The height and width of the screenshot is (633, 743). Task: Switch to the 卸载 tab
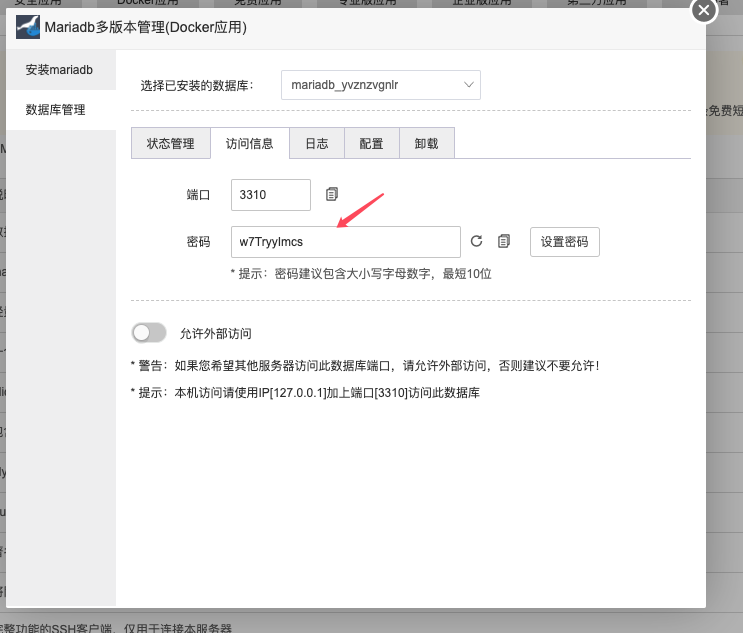[426, 143]
